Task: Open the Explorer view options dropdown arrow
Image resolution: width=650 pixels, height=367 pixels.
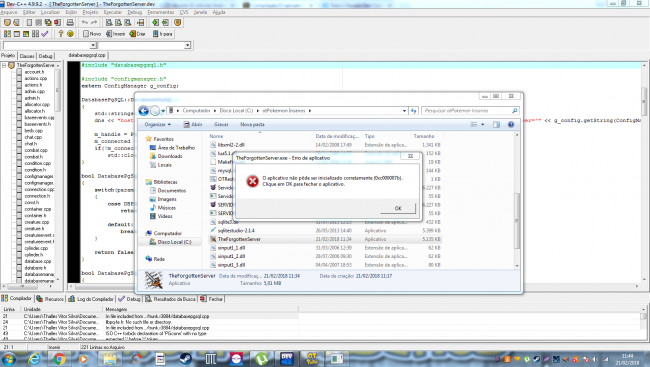Action: [483, 124]
